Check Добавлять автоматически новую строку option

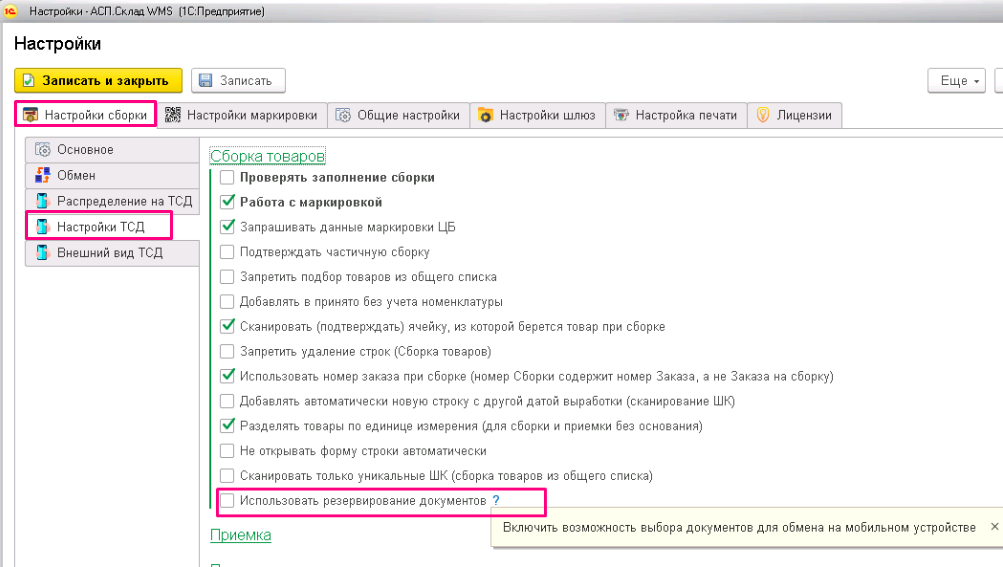tap(227, 401)
